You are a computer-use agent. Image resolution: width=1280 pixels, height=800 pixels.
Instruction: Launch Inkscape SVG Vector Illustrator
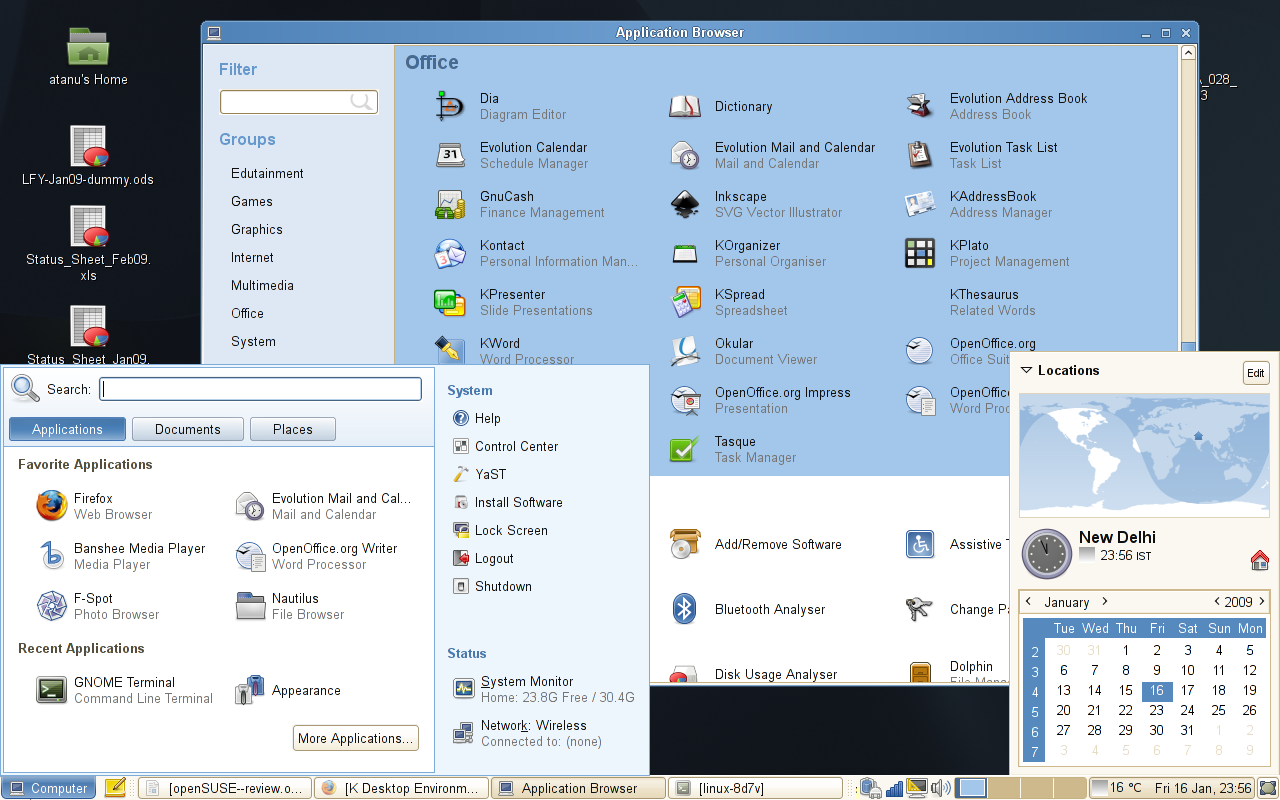coord(685,204)
